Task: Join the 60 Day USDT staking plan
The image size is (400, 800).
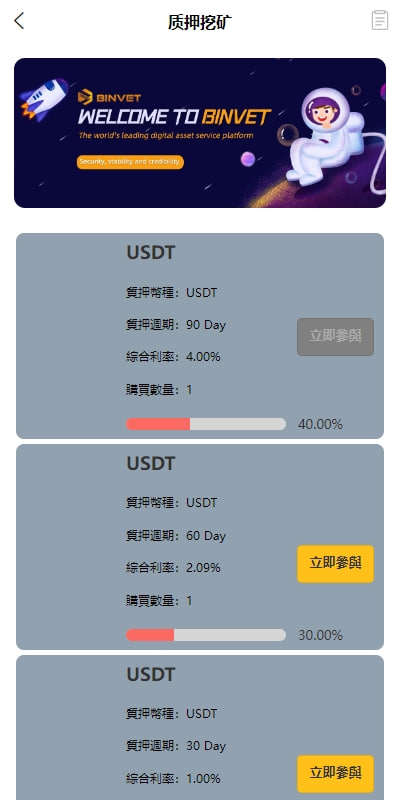Action: click(335, 564)
